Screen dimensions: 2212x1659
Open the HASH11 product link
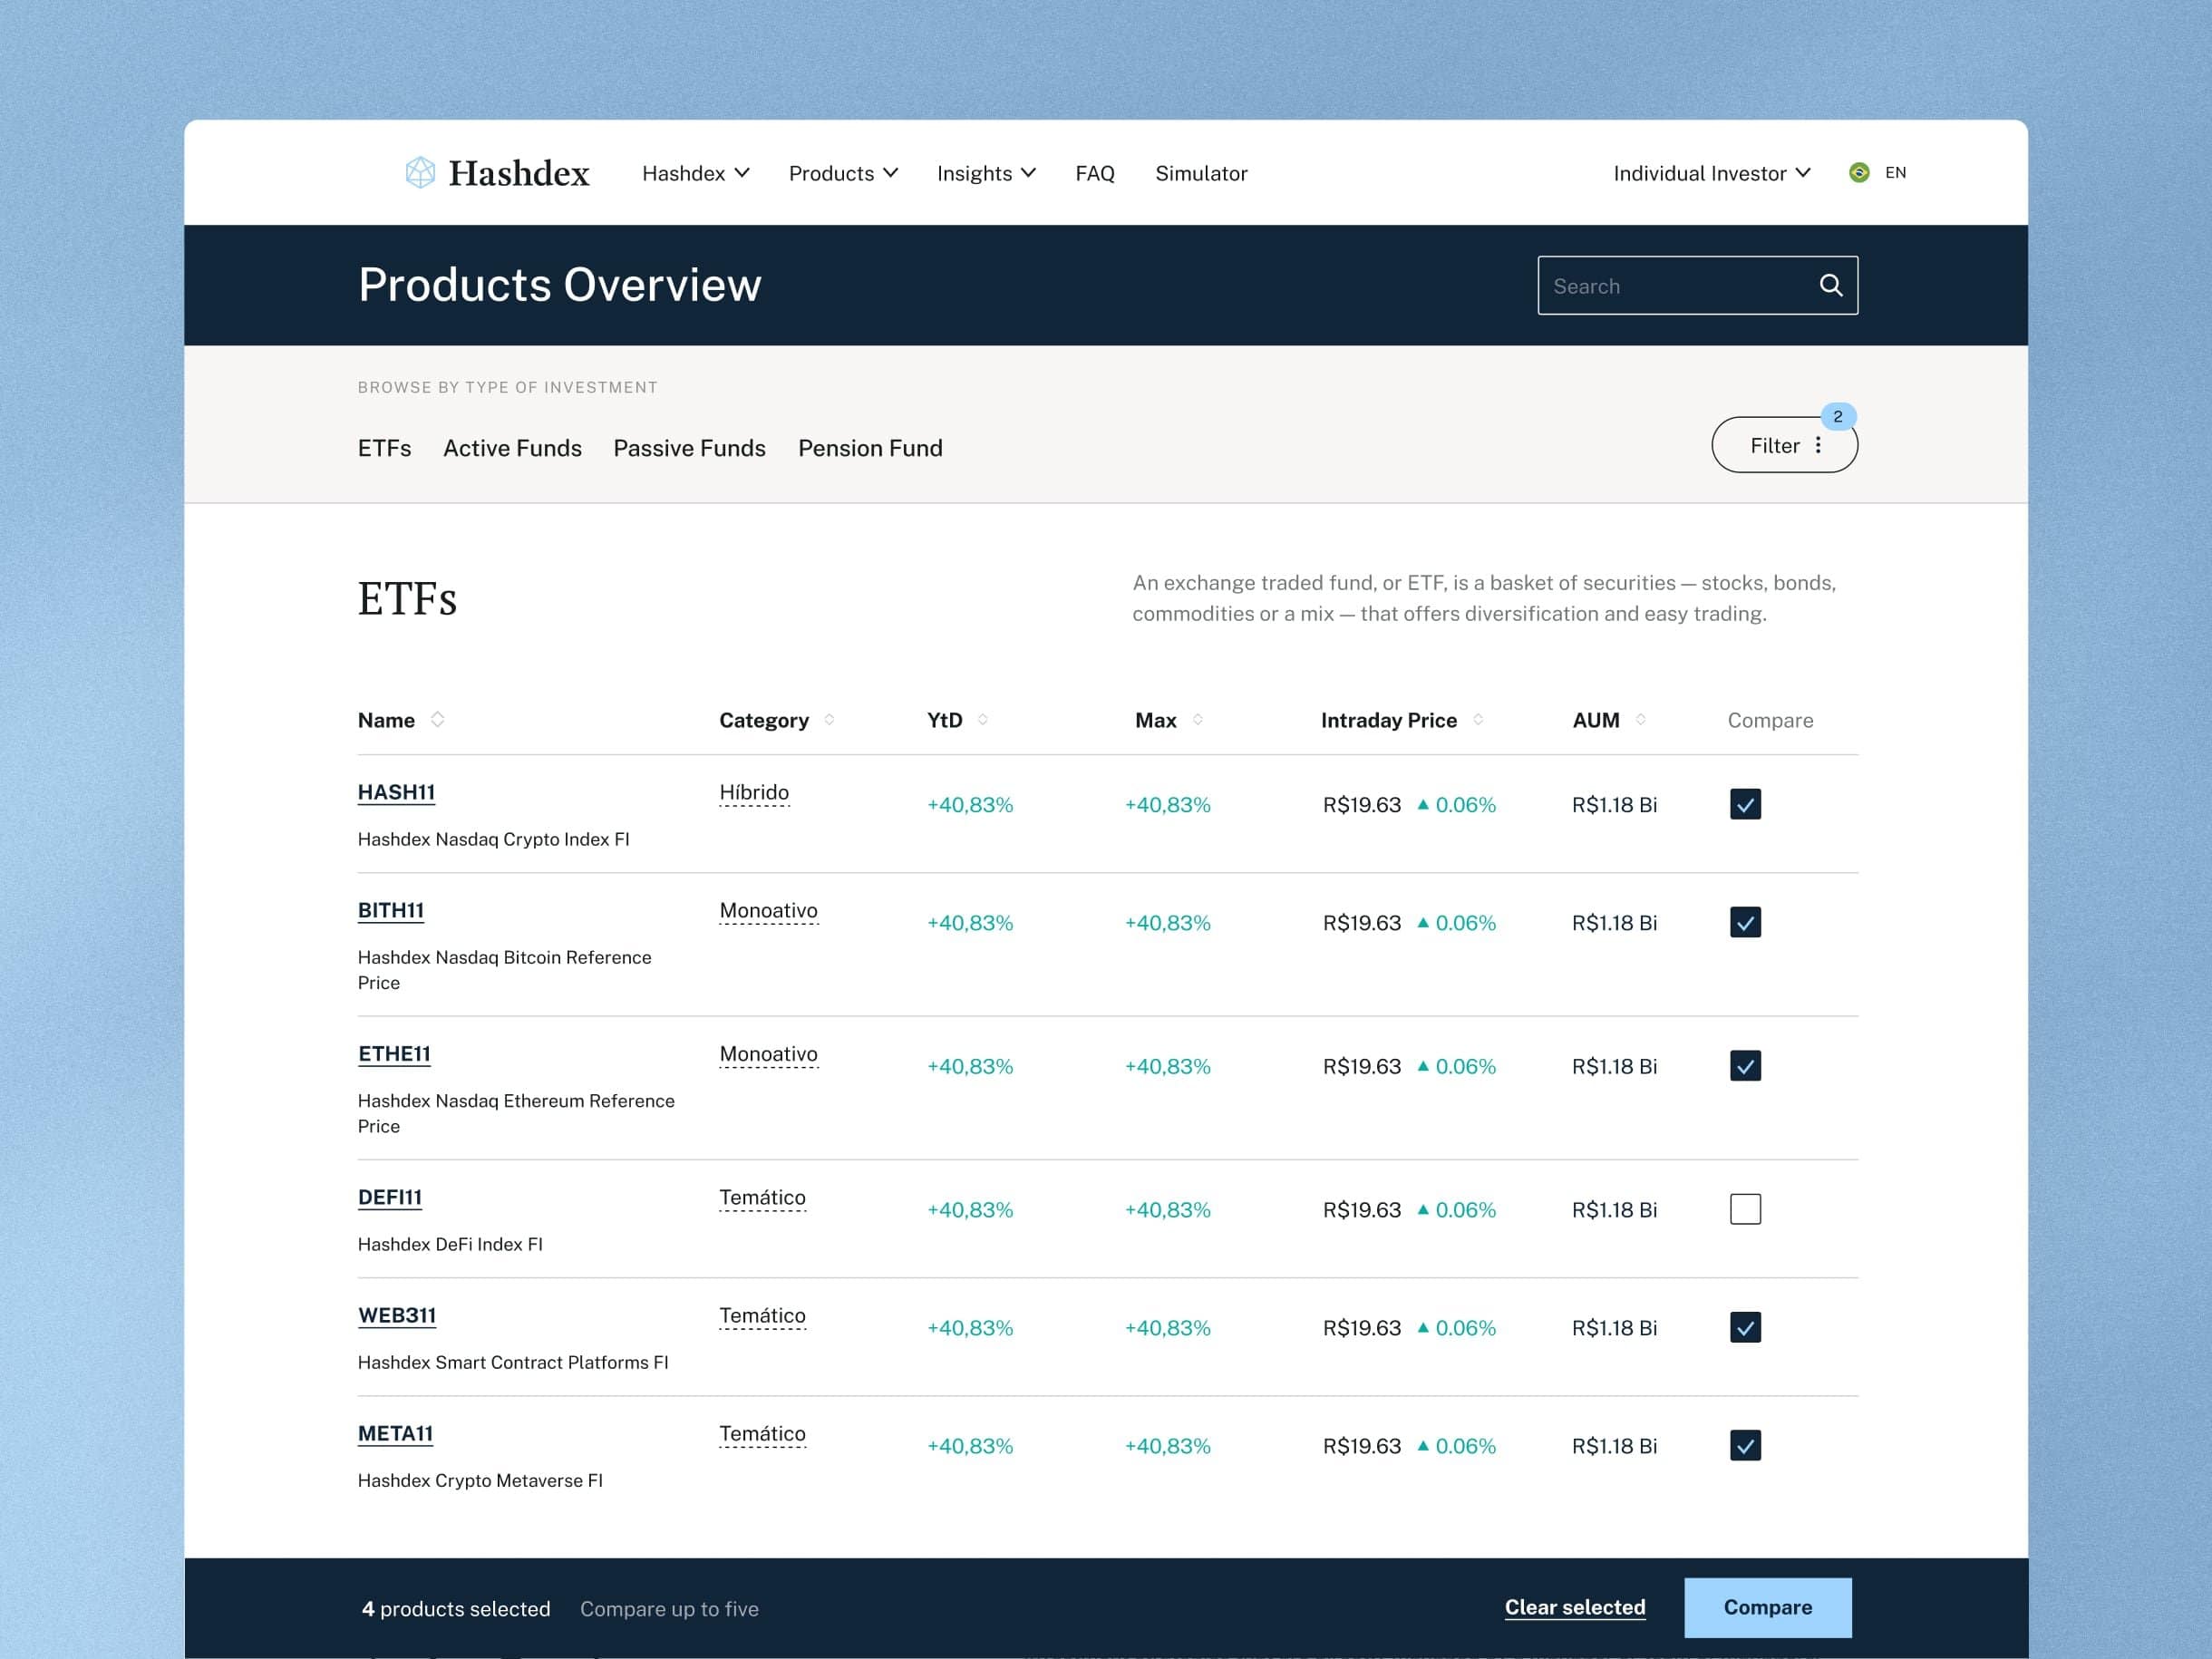(x=396, y=792)
